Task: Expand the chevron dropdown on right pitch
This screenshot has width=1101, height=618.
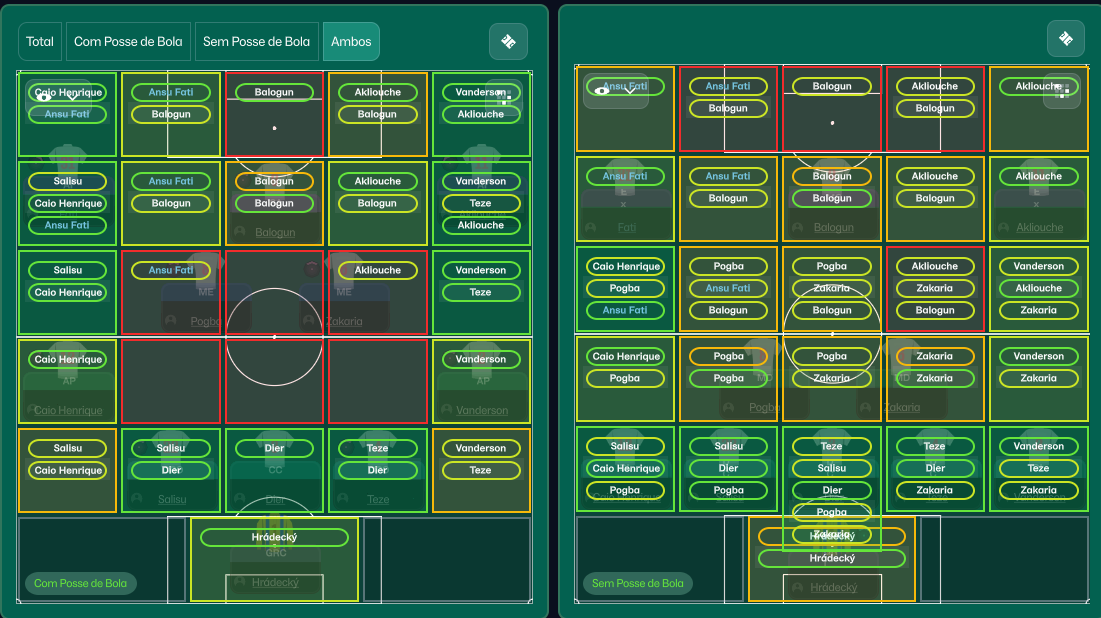Action: tap(630, 90)
